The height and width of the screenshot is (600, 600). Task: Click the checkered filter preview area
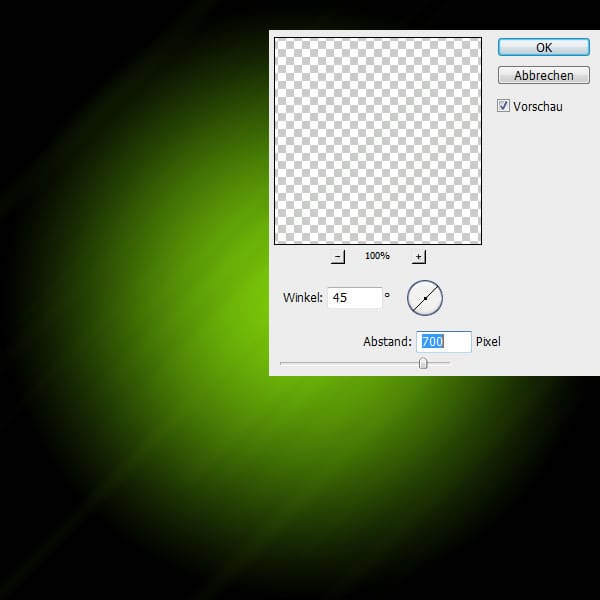point(378,141)
